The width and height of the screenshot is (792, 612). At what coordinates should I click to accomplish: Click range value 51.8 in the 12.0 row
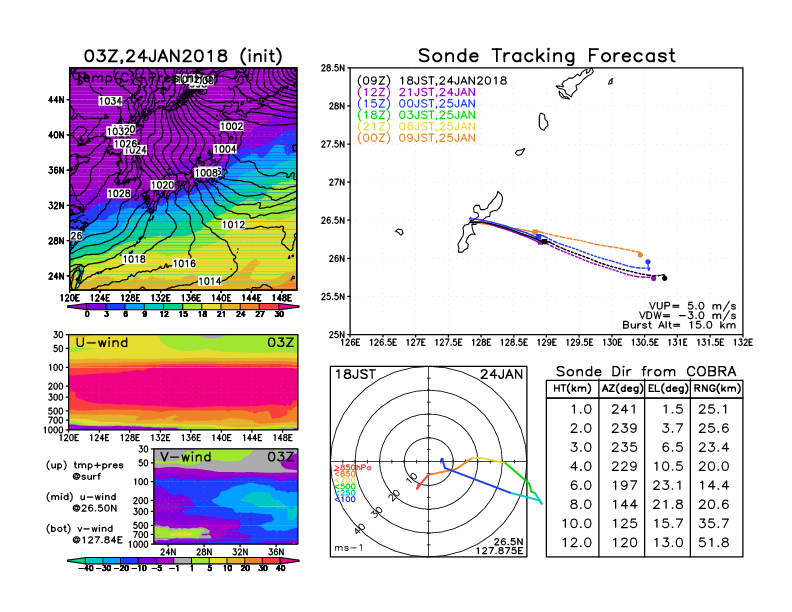[713, 542]
